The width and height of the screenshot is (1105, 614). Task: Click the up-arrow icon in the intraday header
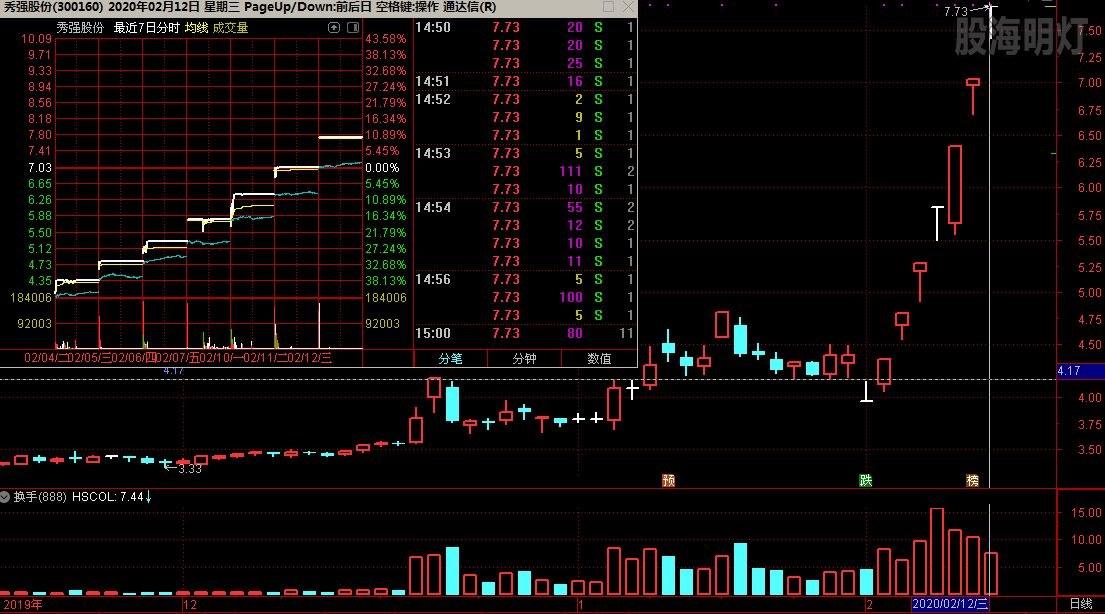(x=334, y=27)
